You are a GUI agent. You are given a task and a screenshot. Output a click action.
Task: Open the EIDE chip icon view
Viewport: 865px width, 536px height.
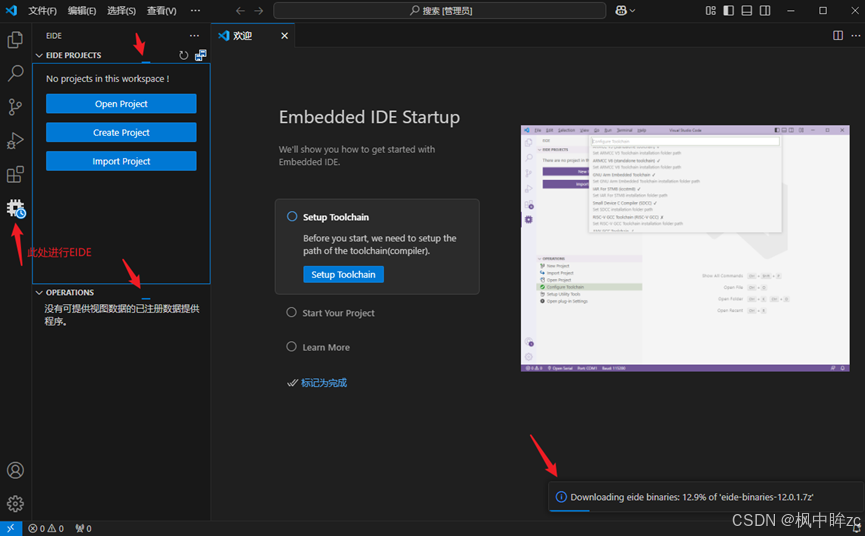pyautogui.click(x=15, y=208)
